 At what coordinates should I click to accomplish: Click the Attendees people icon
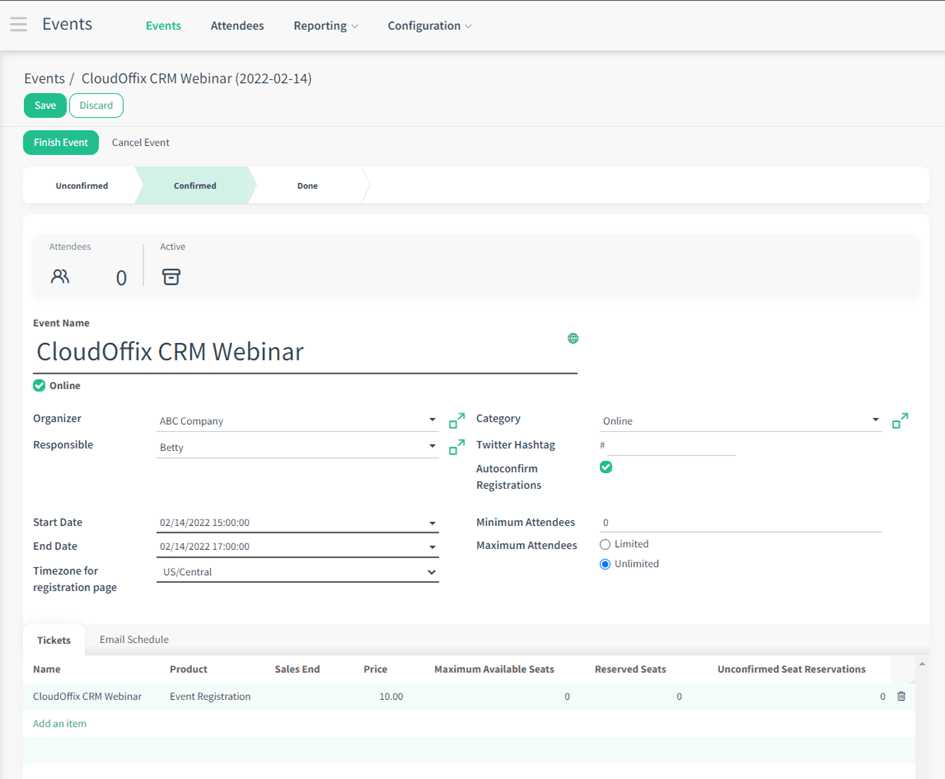(x=60, y=277)
